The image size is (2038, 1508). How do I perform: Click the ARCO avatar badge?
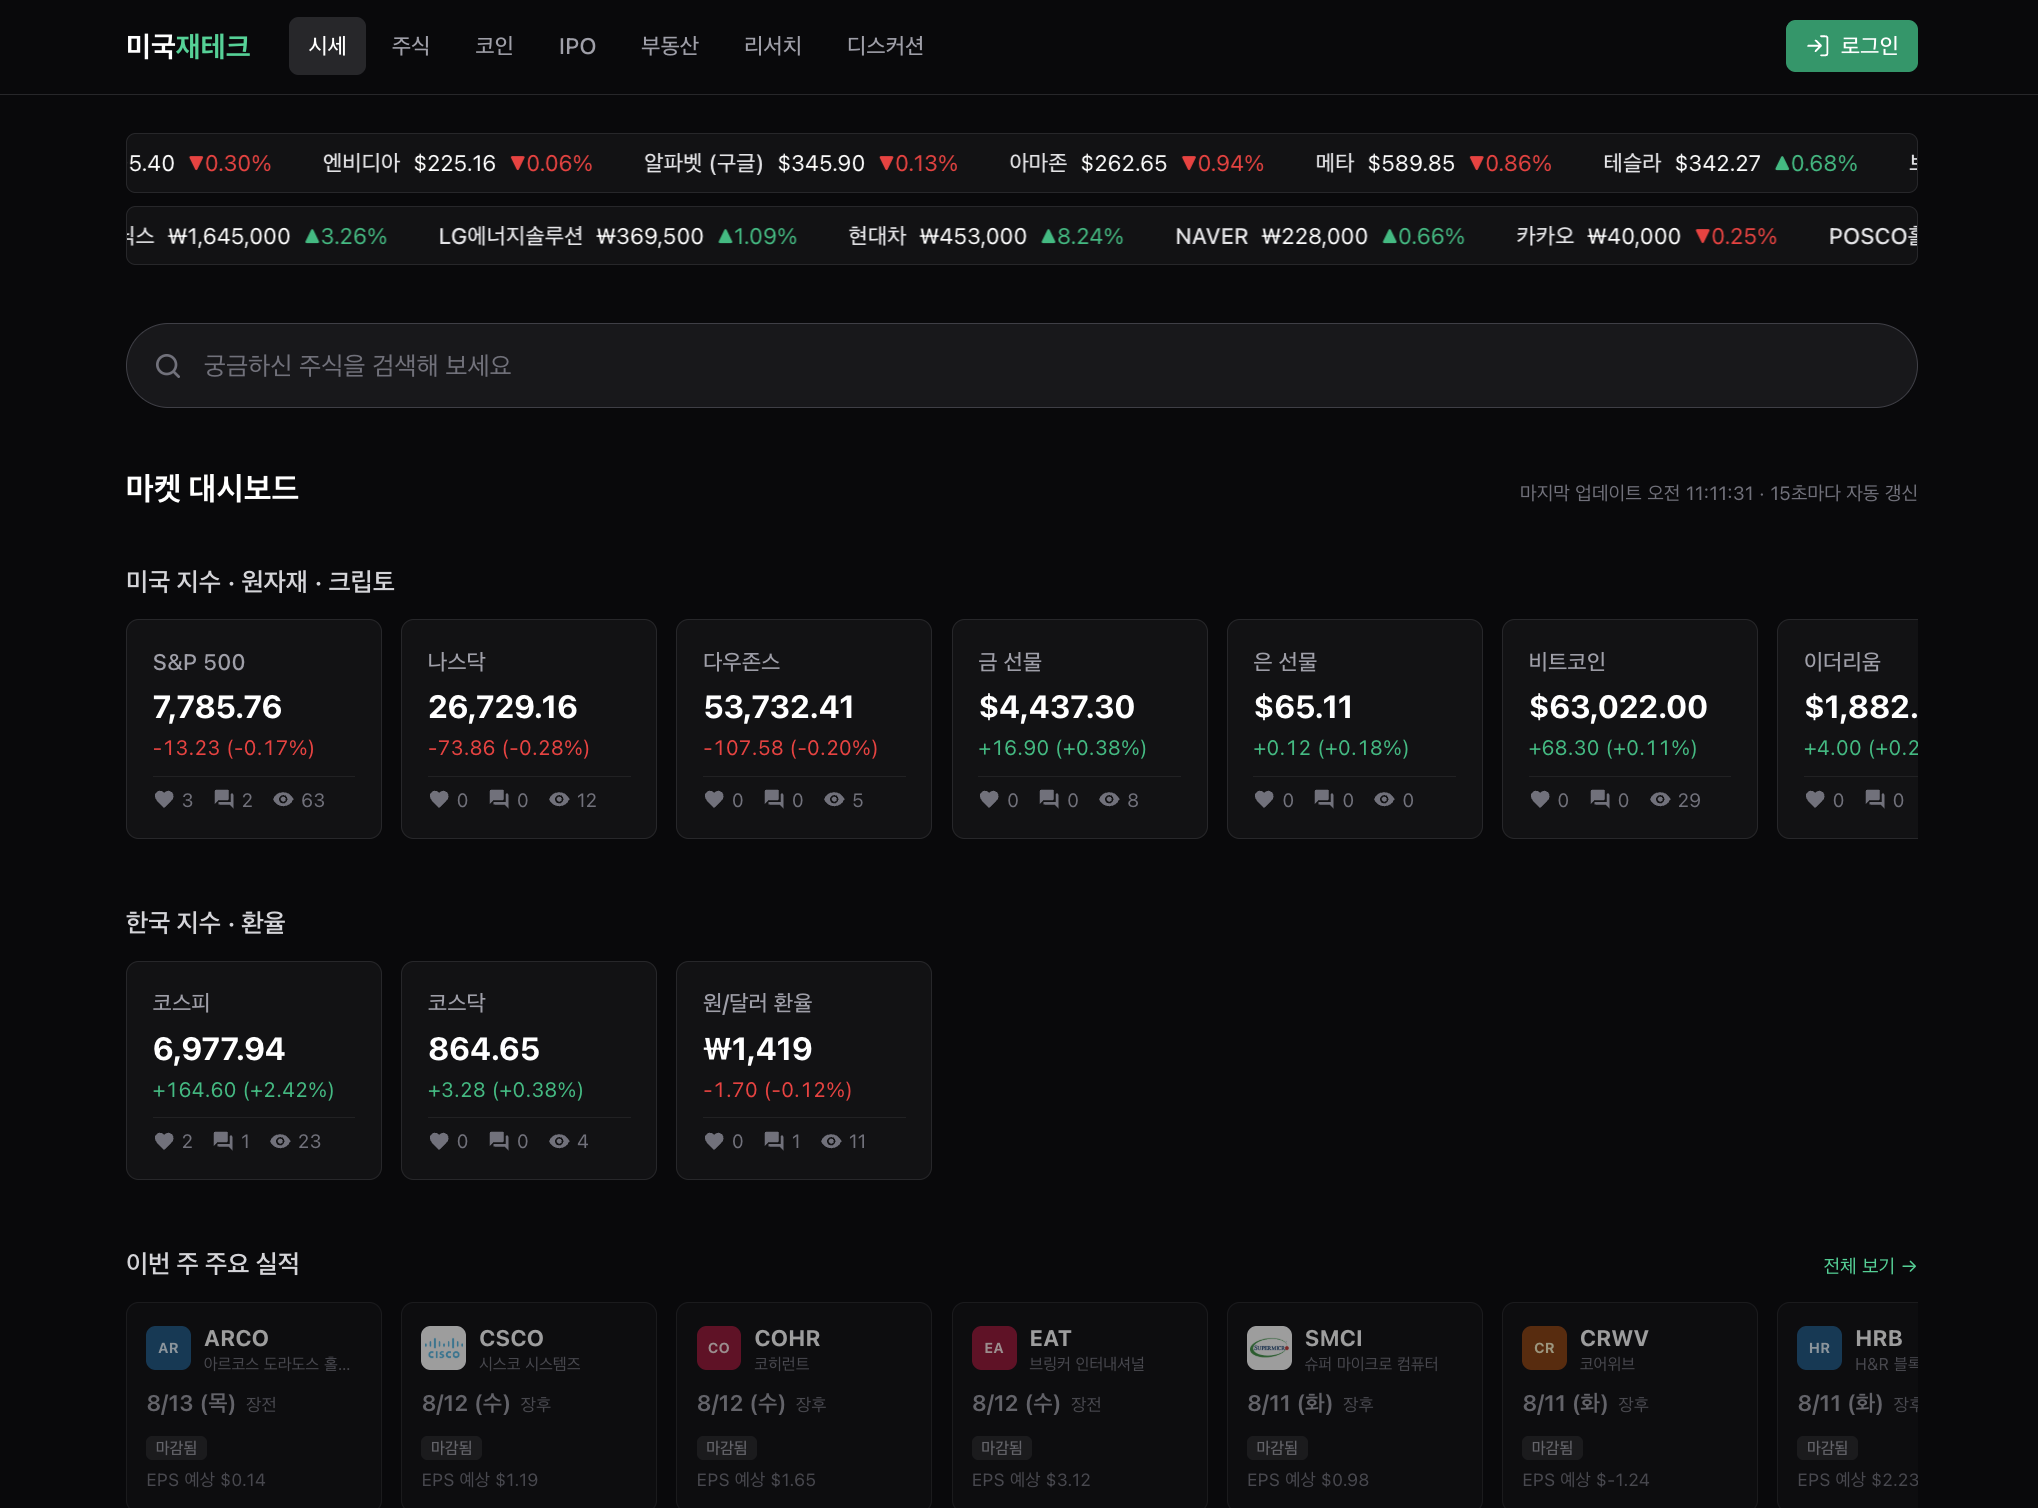tap(168, 1348)
